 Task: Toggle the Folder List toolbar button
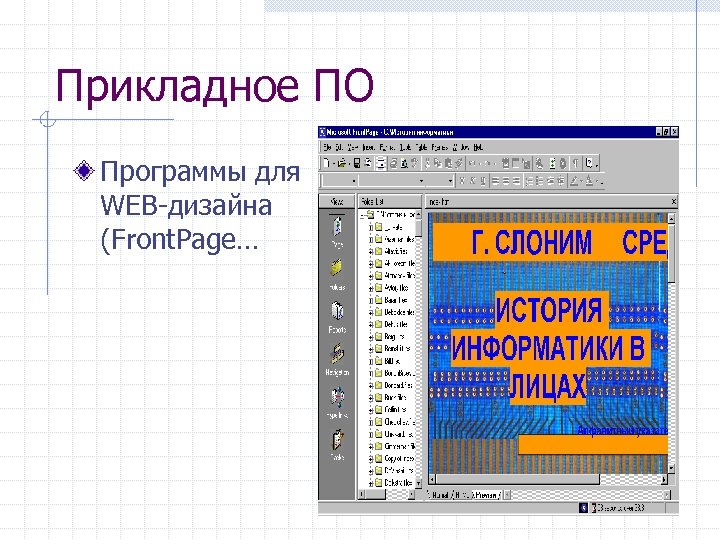[x=381, y=163]
